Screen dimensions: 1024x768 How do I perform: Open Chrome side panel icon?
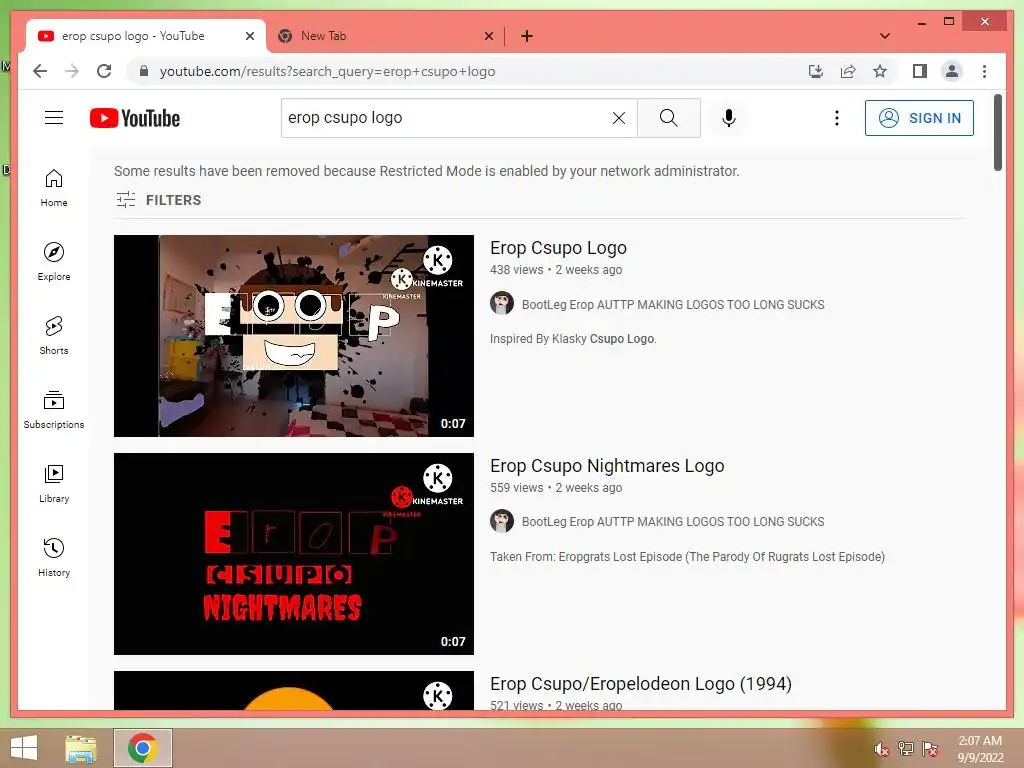coord(920,71)
